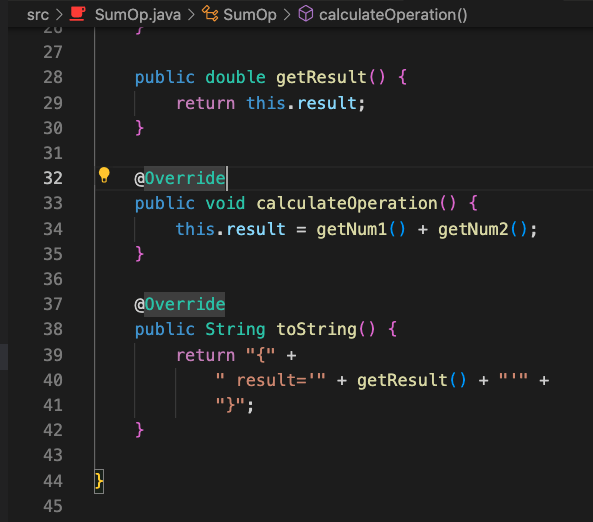Click the chevron after SumOp.java in breadcrumb
Screen dimensions: 593x522
click(x=191, y=15)
